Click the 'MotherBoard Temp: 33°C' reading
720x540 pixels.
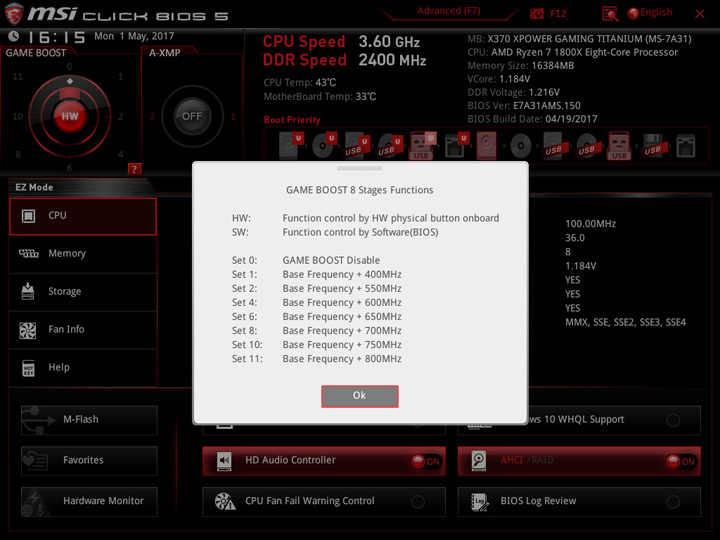click(x=320, y=97)
